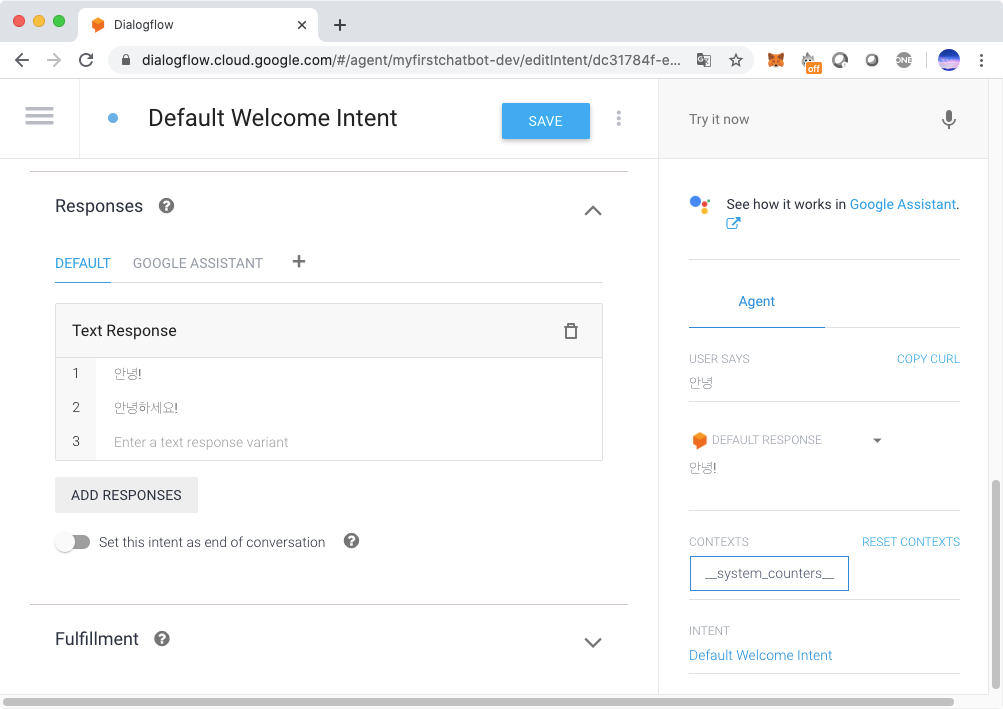This screenshot has height=709, width=1003.
Task: Click the user says text '안녕'
Action: 700,383
